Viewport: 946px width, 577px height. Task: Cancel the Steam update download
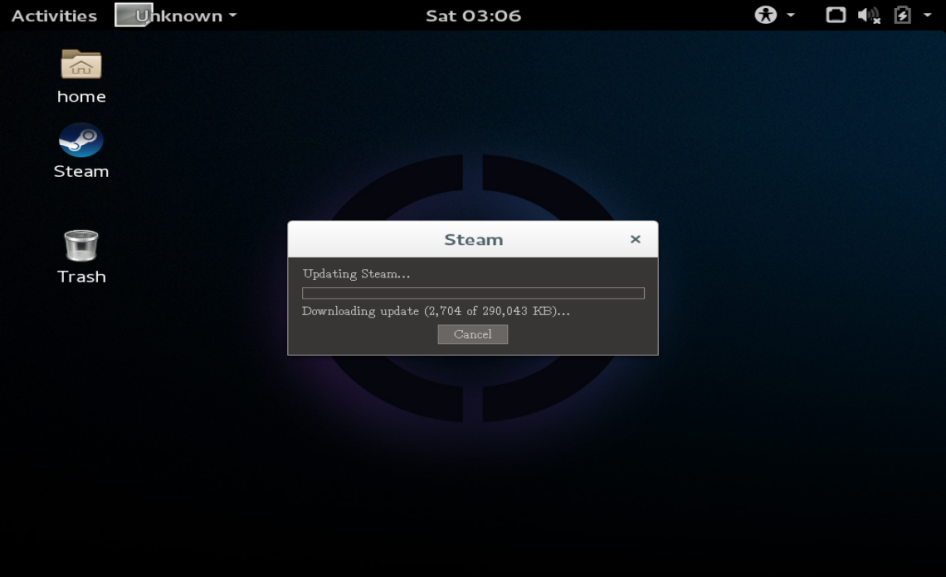coord(472,334)
